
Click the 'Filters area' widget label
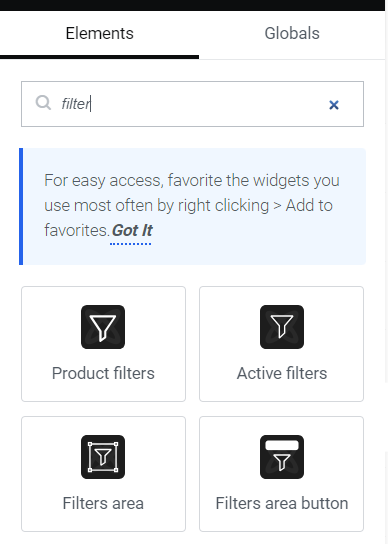click(103, 503)
